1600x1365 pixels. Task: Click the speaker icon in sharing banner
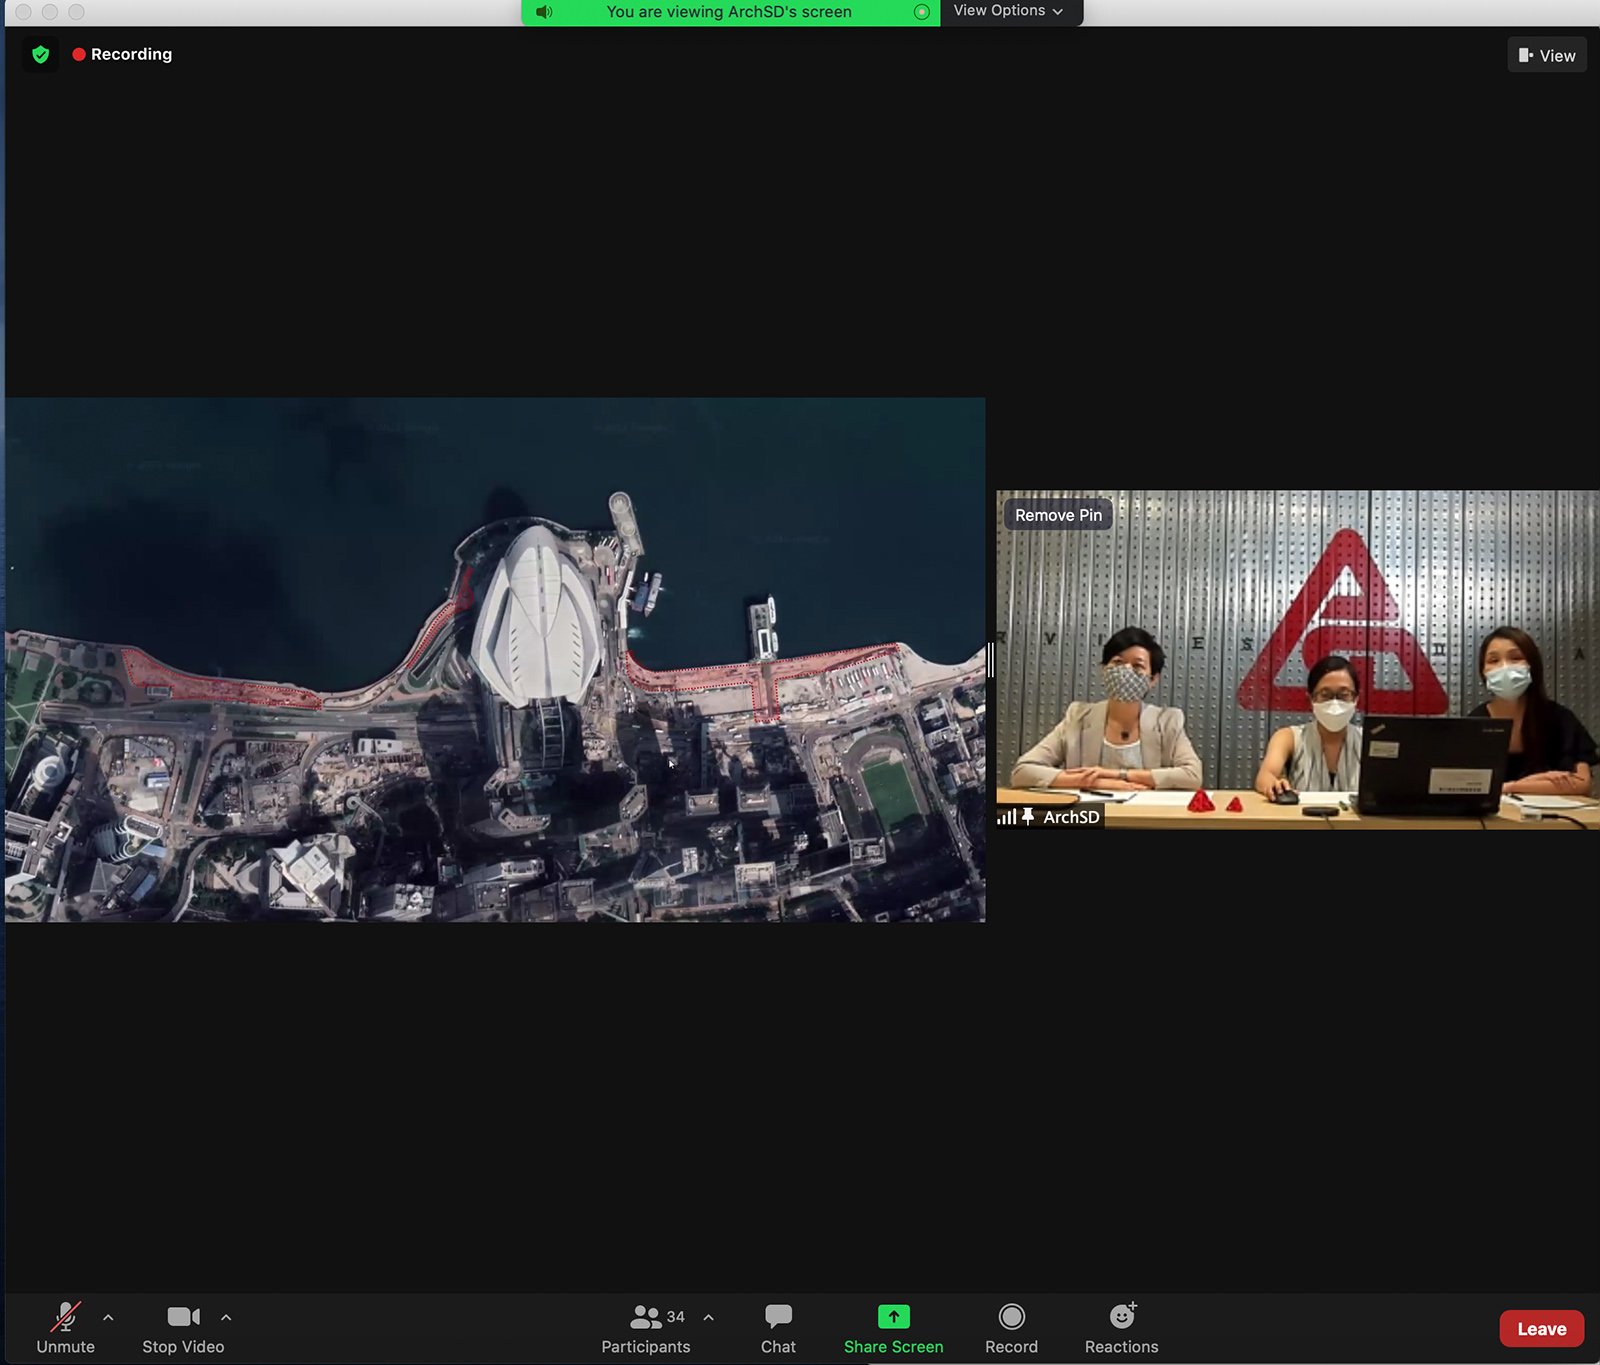coord(544,12)
